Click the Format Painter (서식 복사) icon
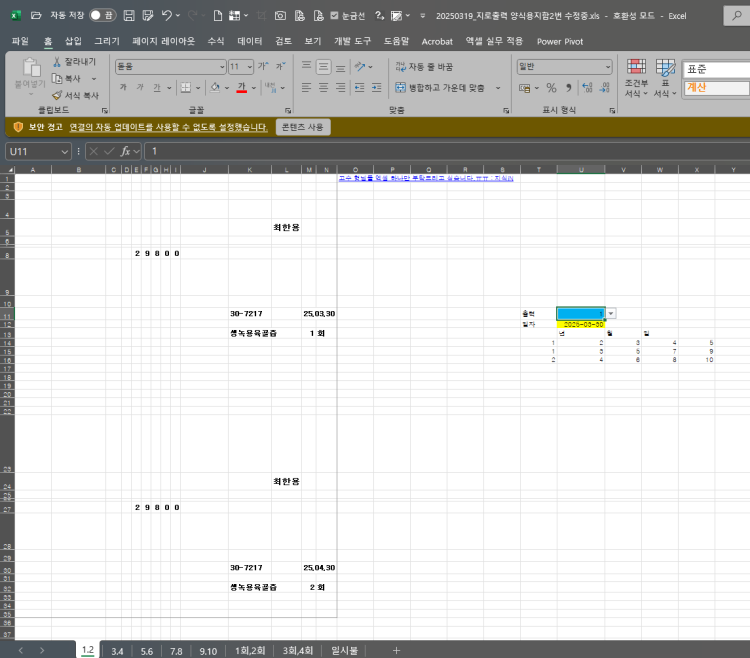The height and width of the screenshot is (658, 750). [57, 94]
